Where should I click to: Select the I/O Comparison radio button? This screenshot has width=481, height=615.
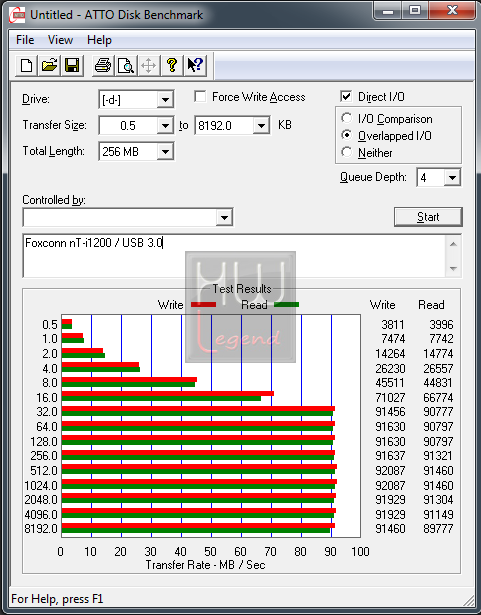click(347, 118)
